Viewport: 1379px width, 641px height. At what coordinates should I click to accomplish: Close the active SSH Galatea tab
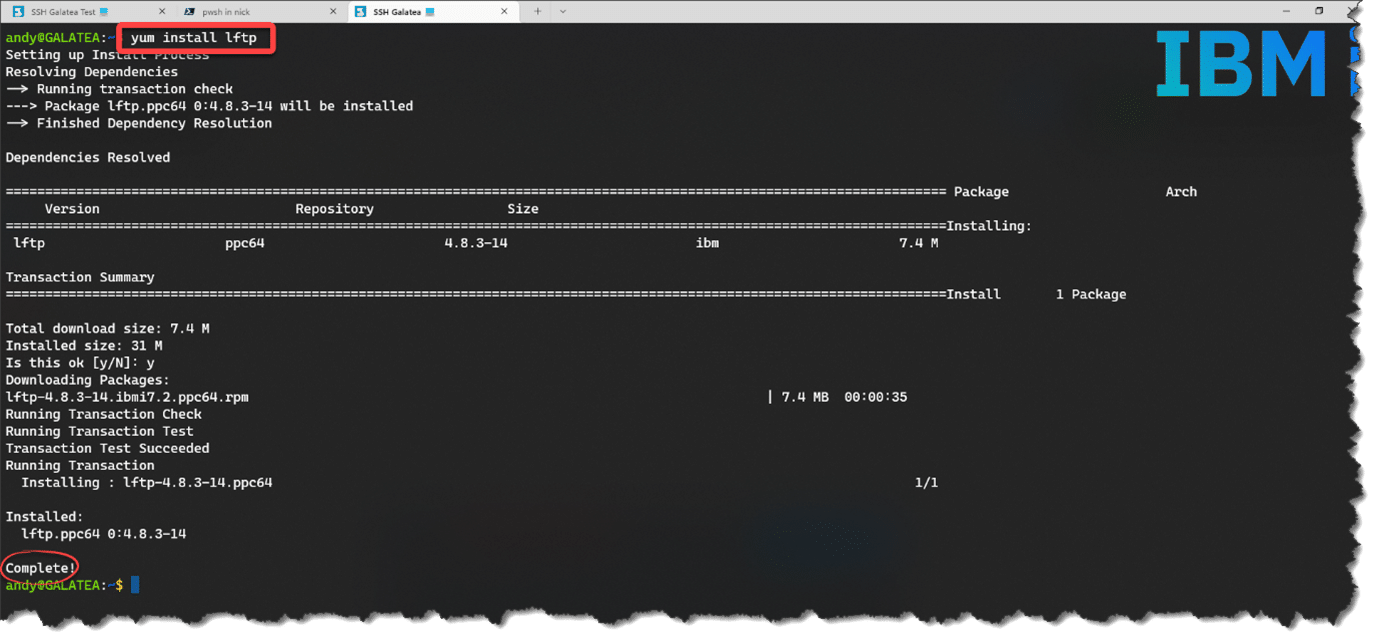[x=505, y=12]
